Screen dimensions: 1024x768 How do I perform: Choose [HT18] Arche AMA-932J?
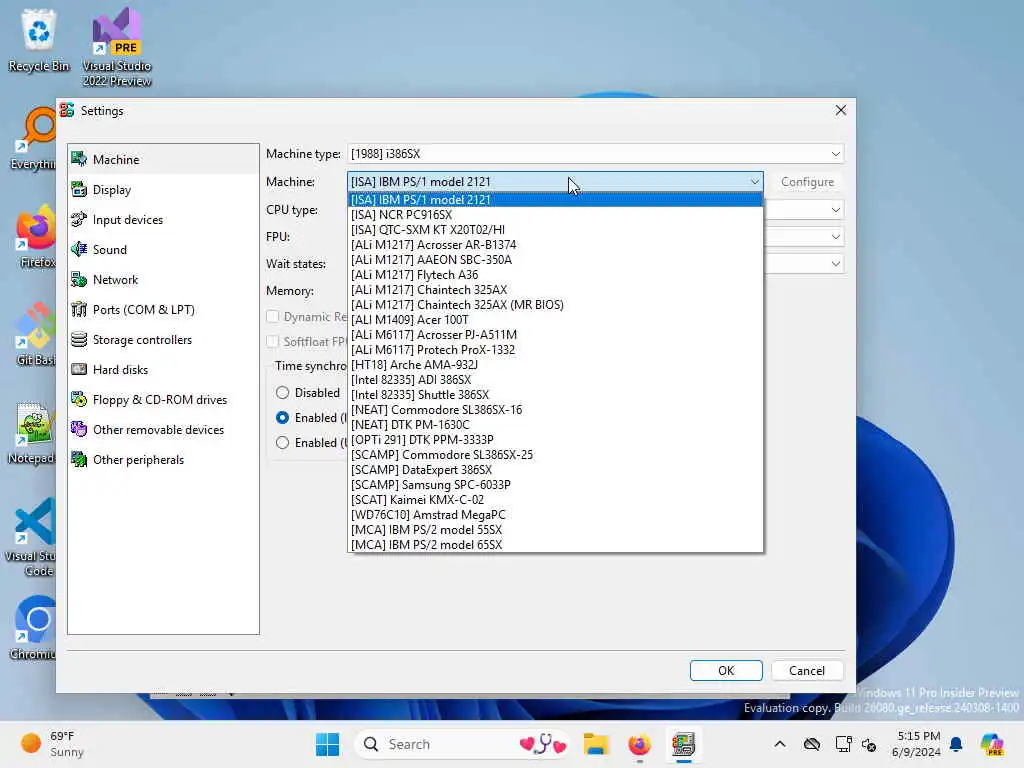(555, 365)
